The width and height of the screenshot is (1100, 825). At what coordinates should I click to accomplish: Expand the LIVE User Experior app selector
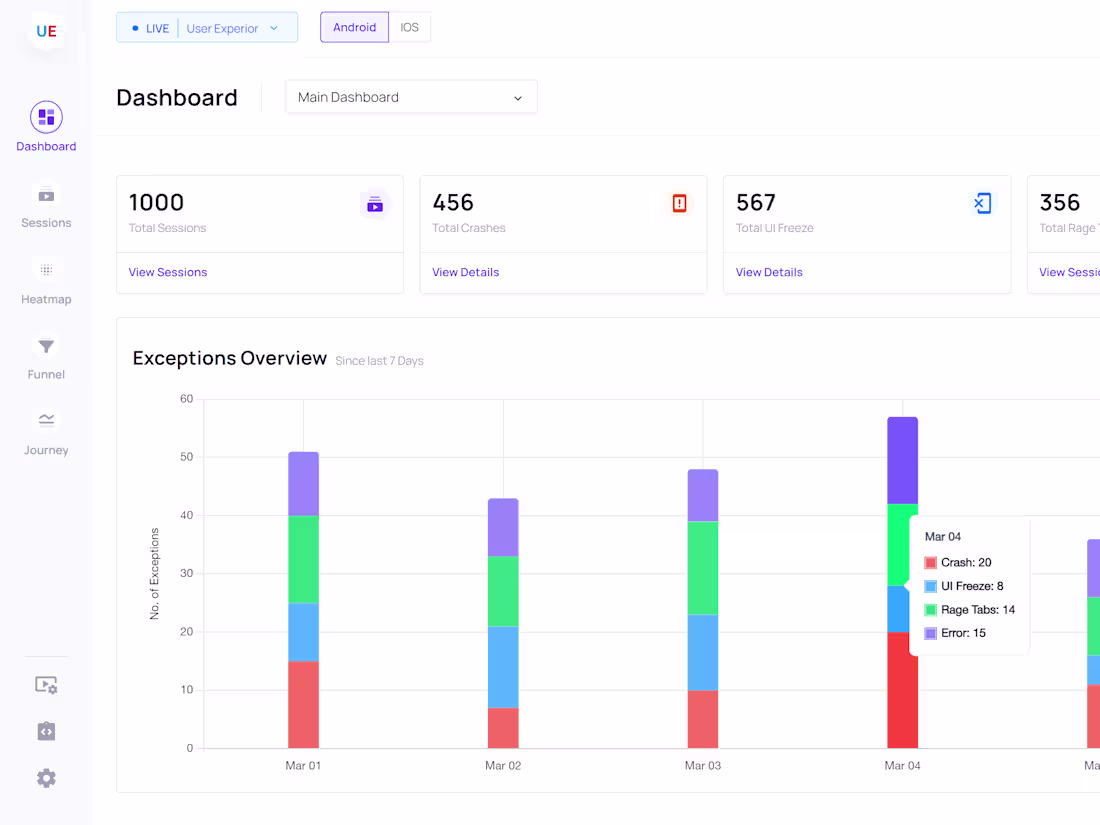point(207,28)
